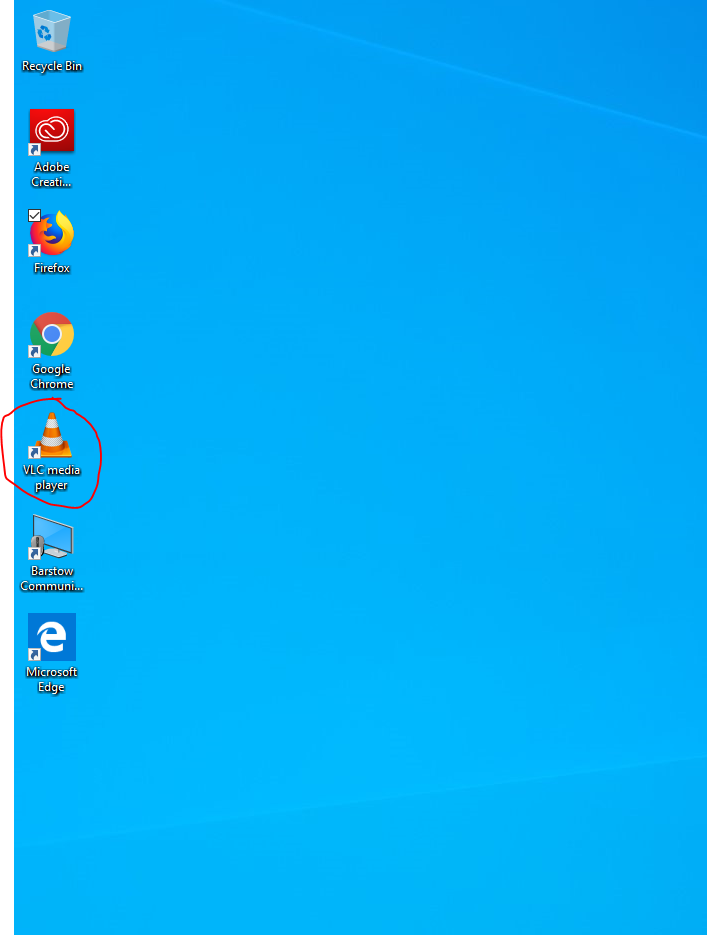707x935 pixels.
Task: Select the Microsoft Edge shortcut icon
Action: [x=52, y=637]
